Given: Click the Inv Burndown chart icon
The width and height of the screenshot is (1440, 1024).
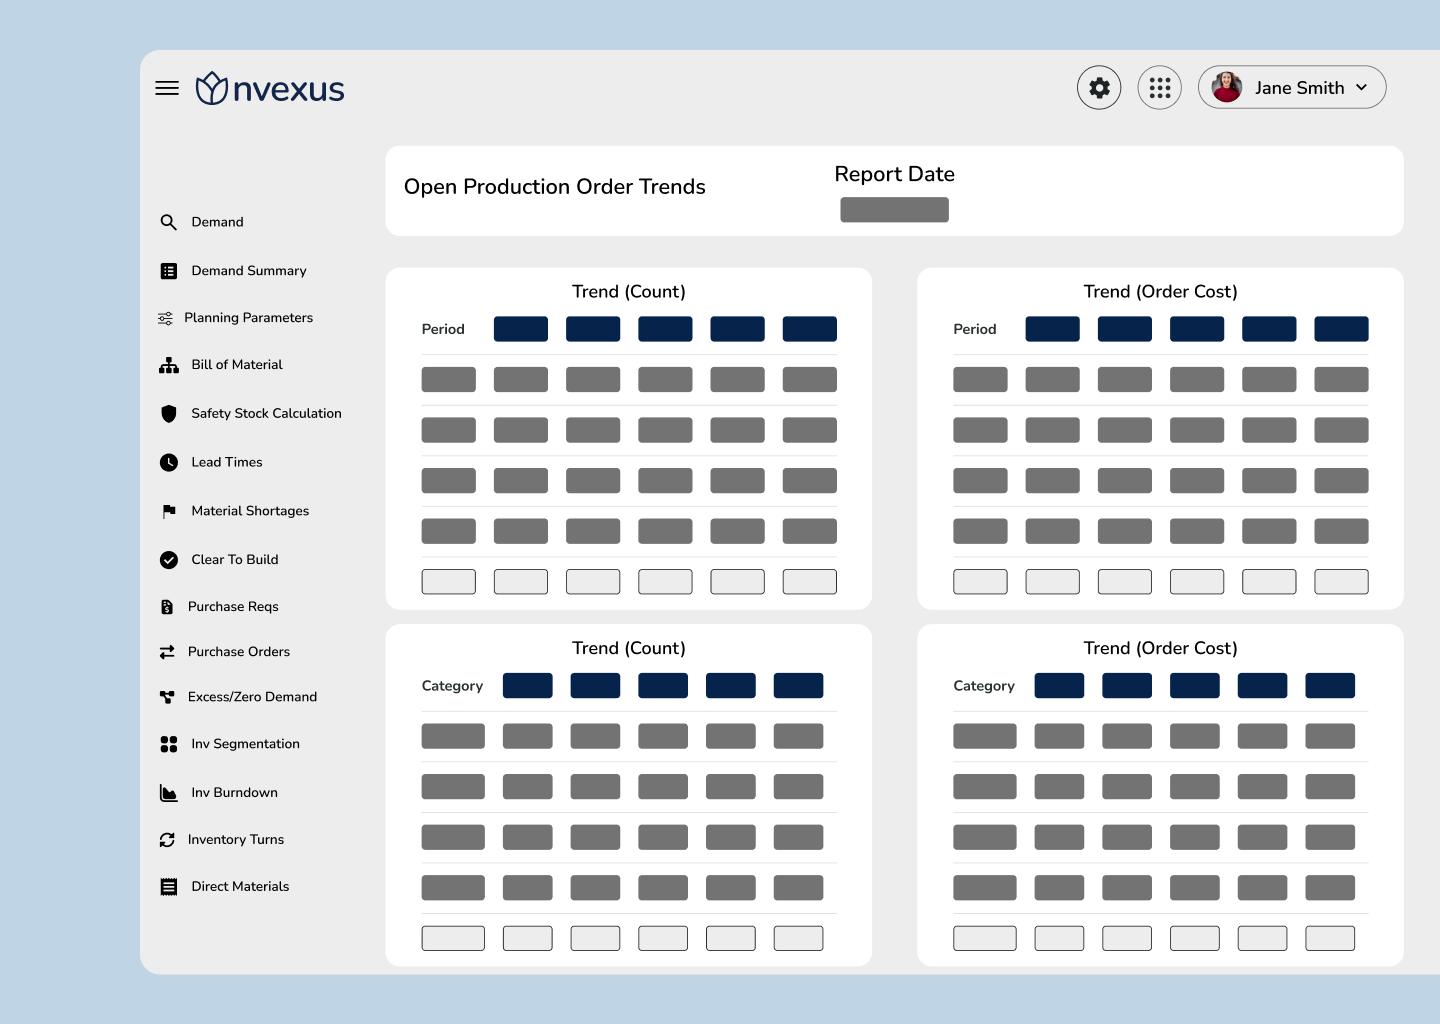Looking at the screenshot, I should pyautogui.click(x=169, y=793).
